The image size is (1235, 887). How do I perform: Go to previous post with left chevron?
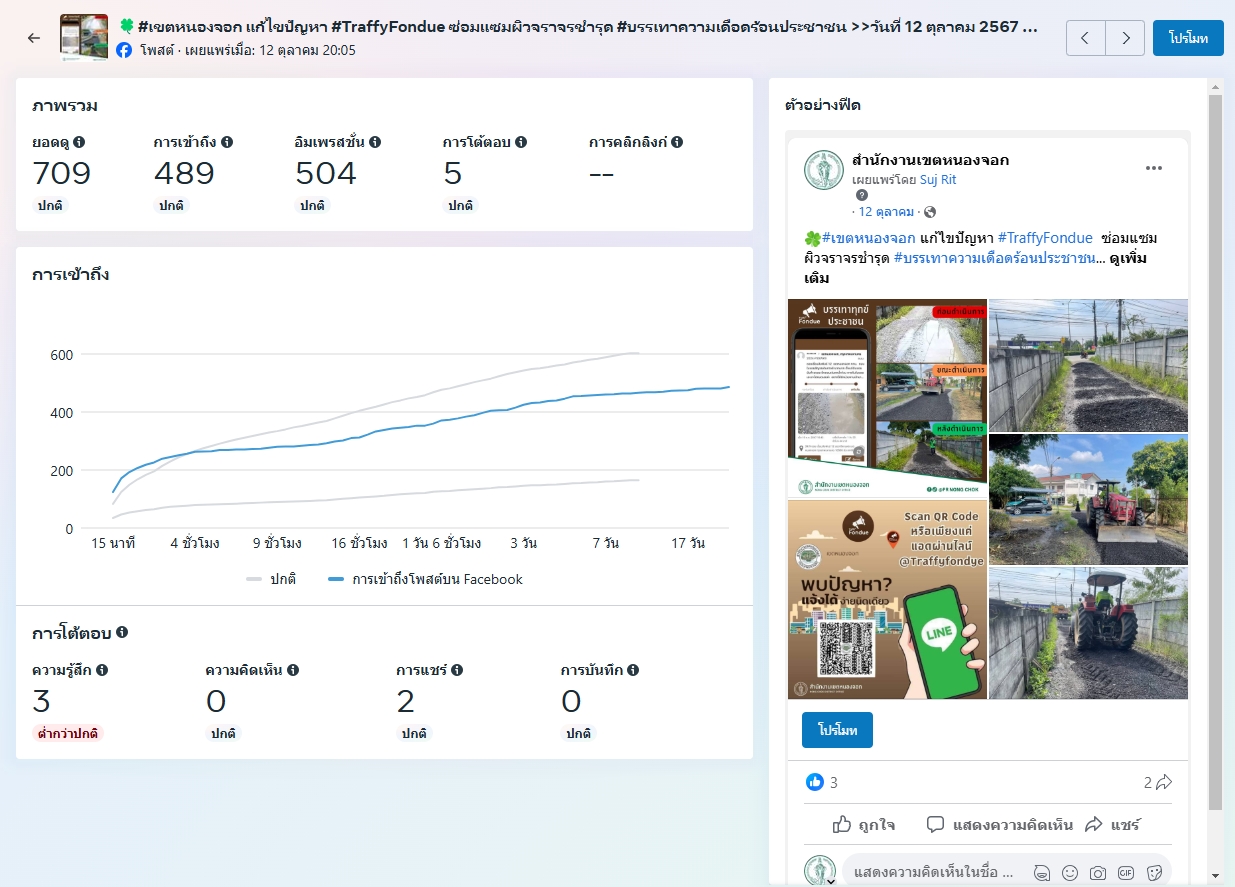point(1086,38)
